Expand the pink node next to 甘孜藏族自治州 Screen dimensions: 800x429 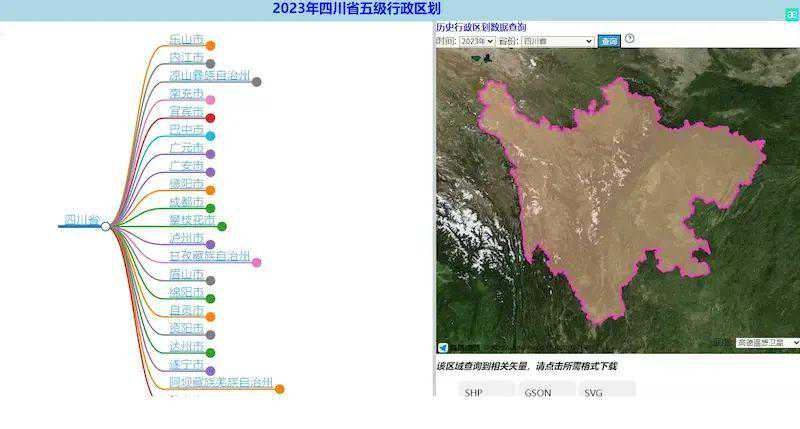tap(257, 262)
